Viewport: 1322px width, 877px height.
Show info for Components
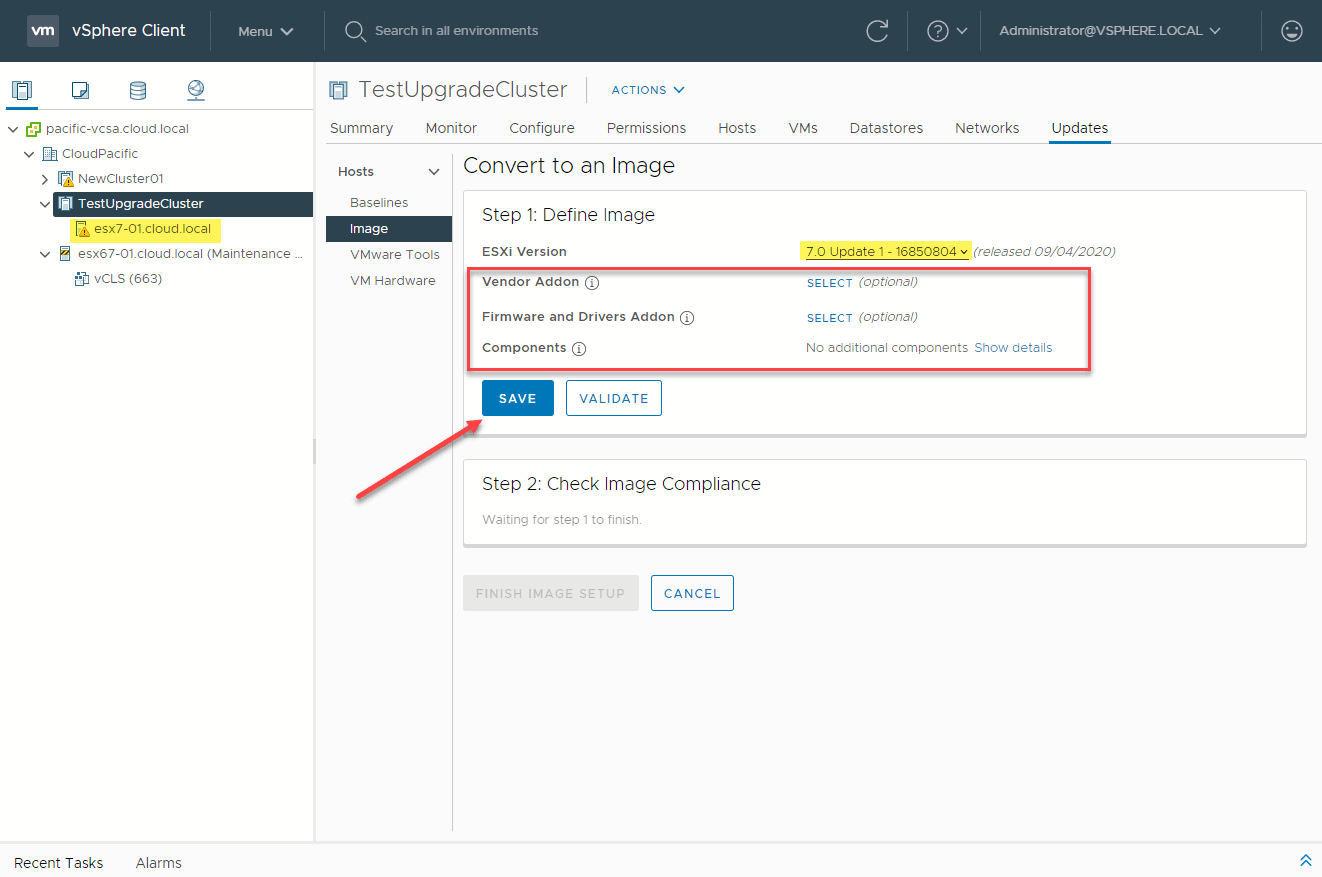coord(579,349)
